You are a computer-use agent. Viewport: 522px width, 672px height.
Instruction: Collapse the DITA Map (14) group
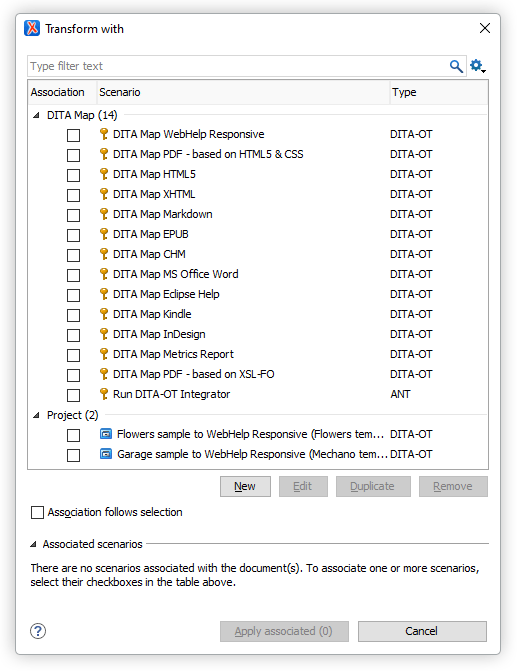36,115
